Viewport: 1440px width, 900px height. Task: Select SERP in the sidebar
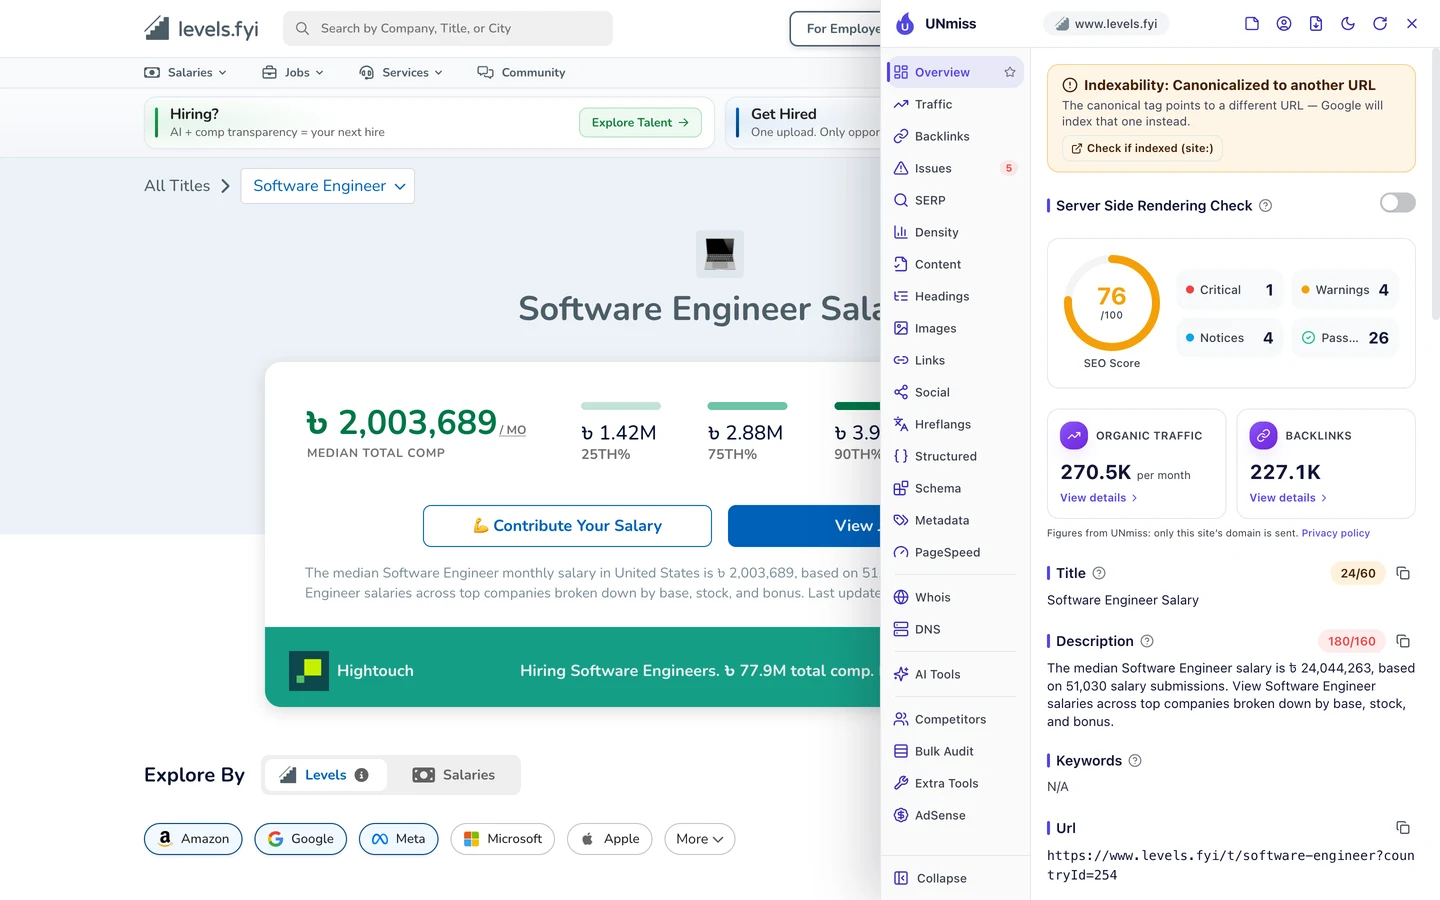(955, 200)
